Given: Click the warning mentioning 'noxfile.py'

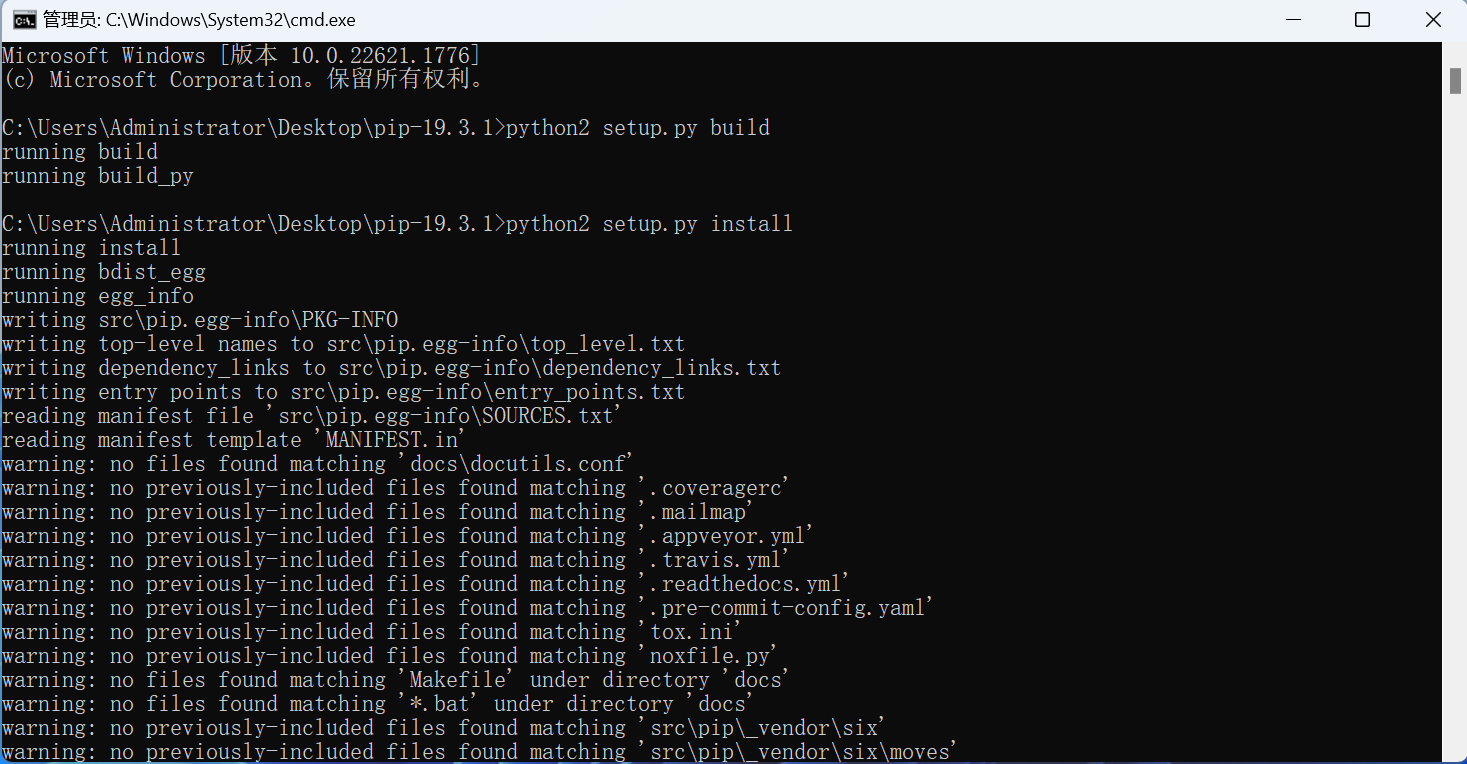Looking at the screenshot, I should point(390,656).
